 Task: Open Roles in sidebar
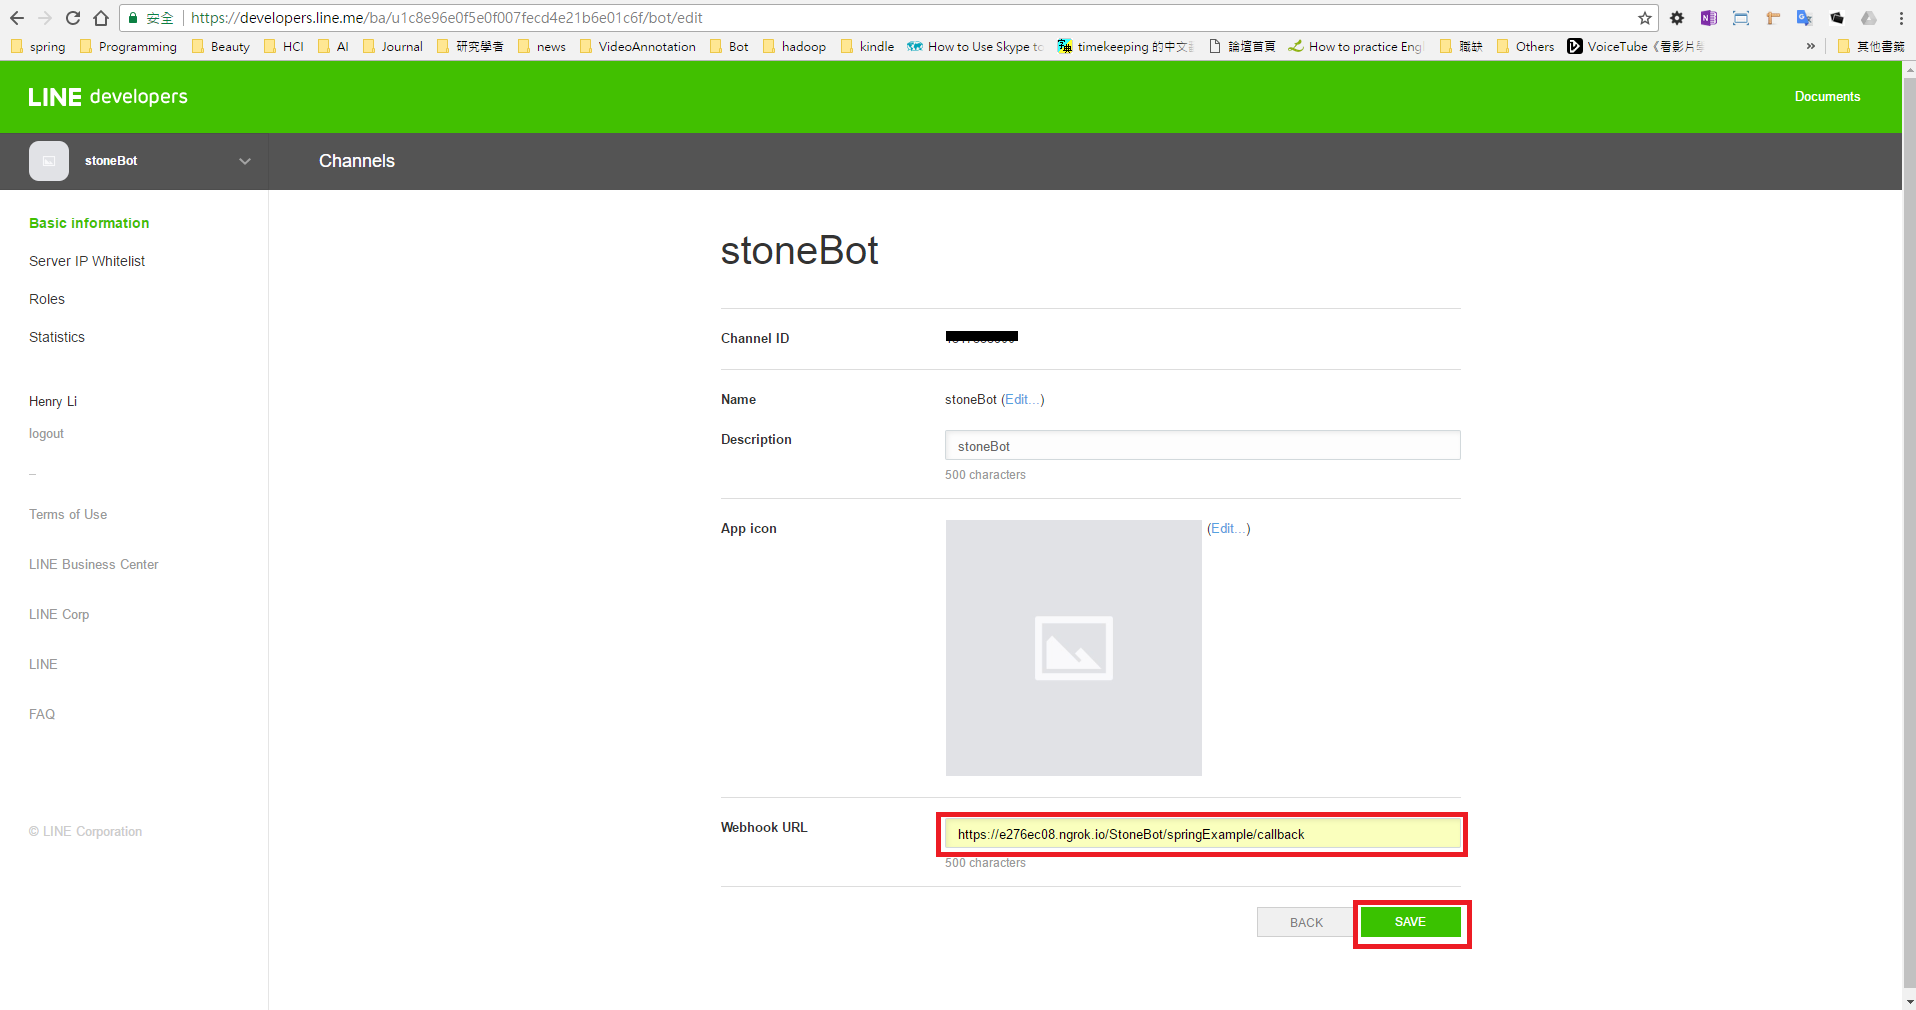(47, 299)
